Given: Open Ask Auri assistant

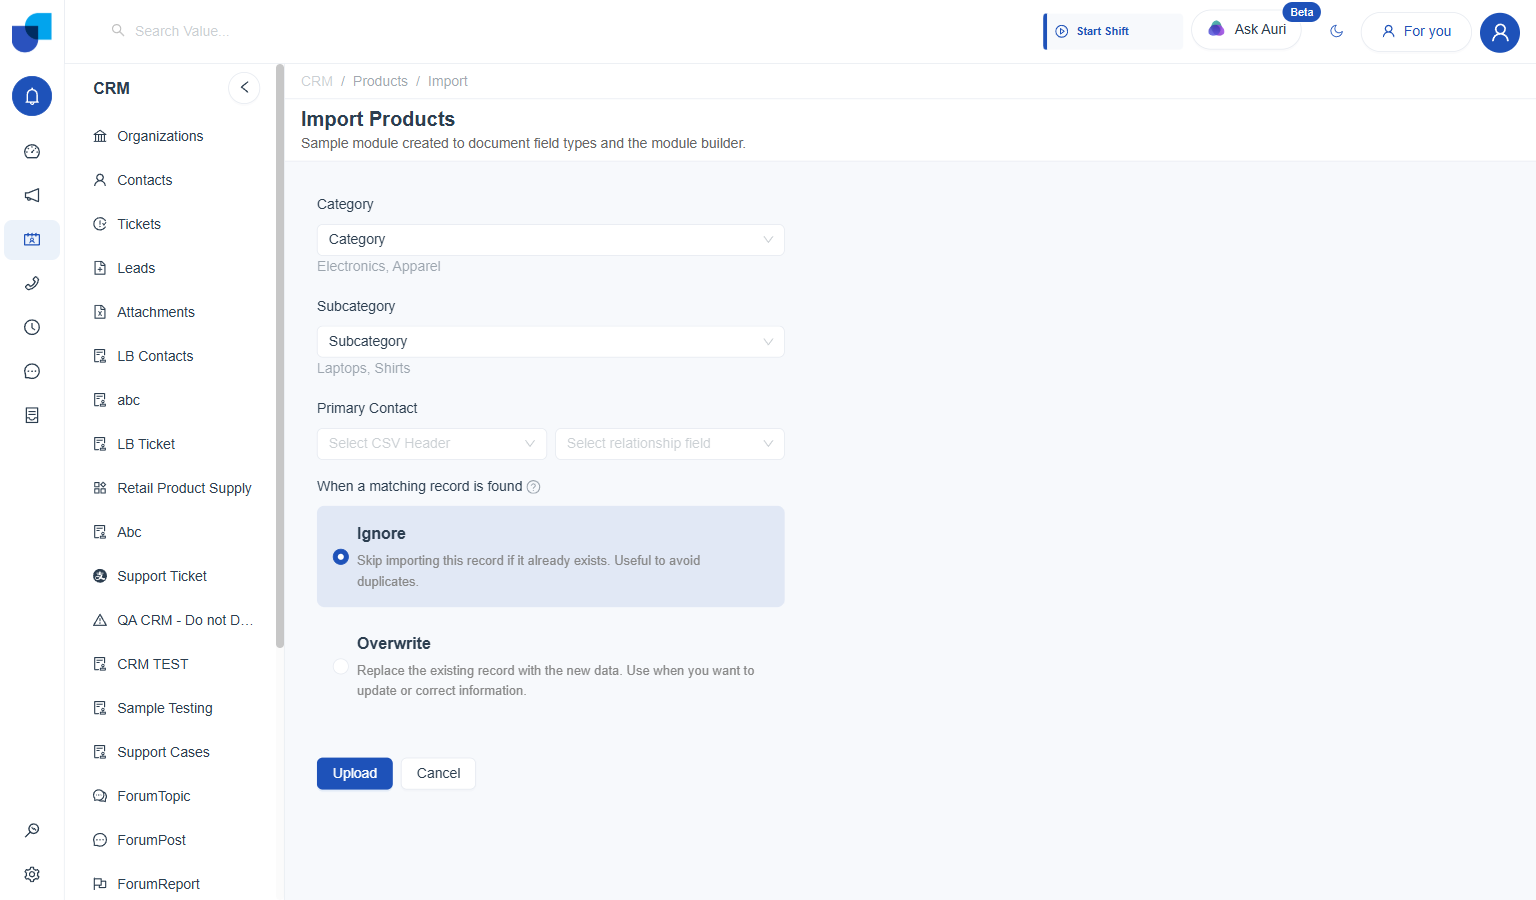Looking at the screenshot, I should pyautogui.click(x=1246, y=30).
